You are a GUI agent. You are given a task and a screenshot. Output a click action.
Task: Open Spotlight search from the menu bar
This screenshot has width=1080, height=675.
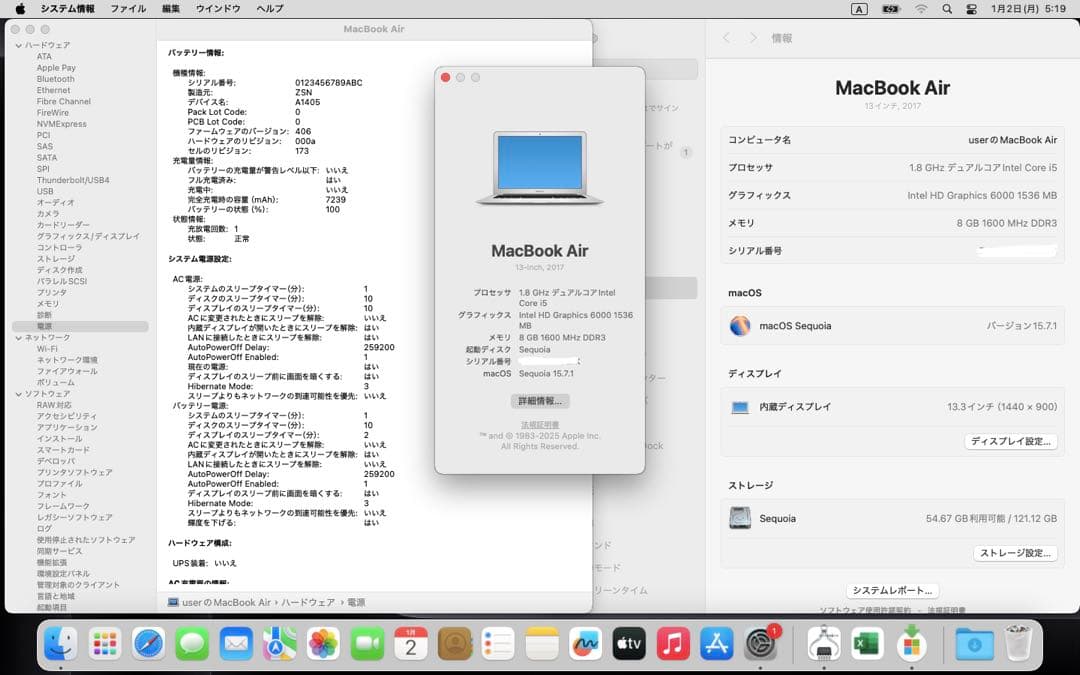point(946,9)
